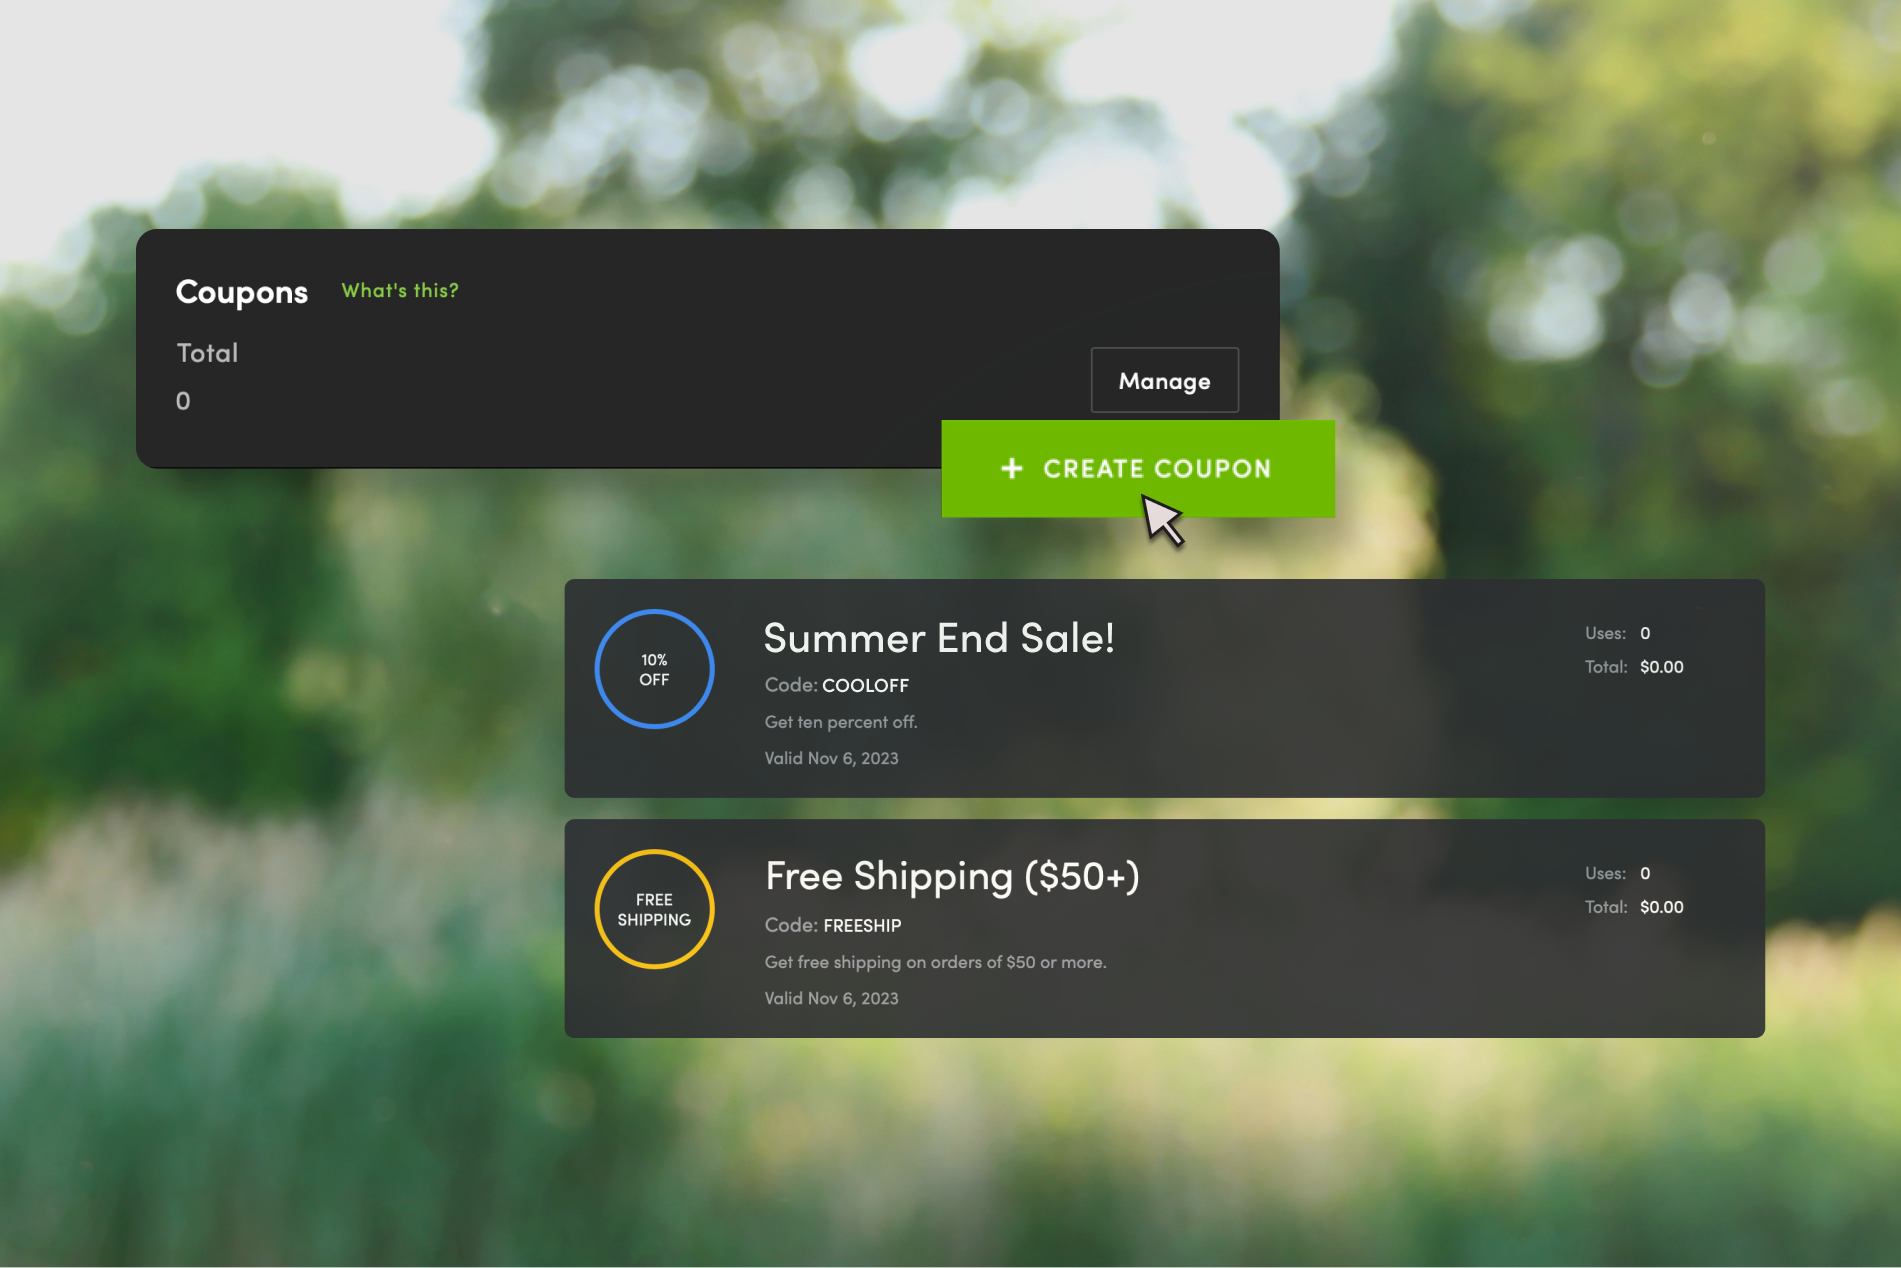
Task: Click the free shipping on orders description
Action: (935, 962)
